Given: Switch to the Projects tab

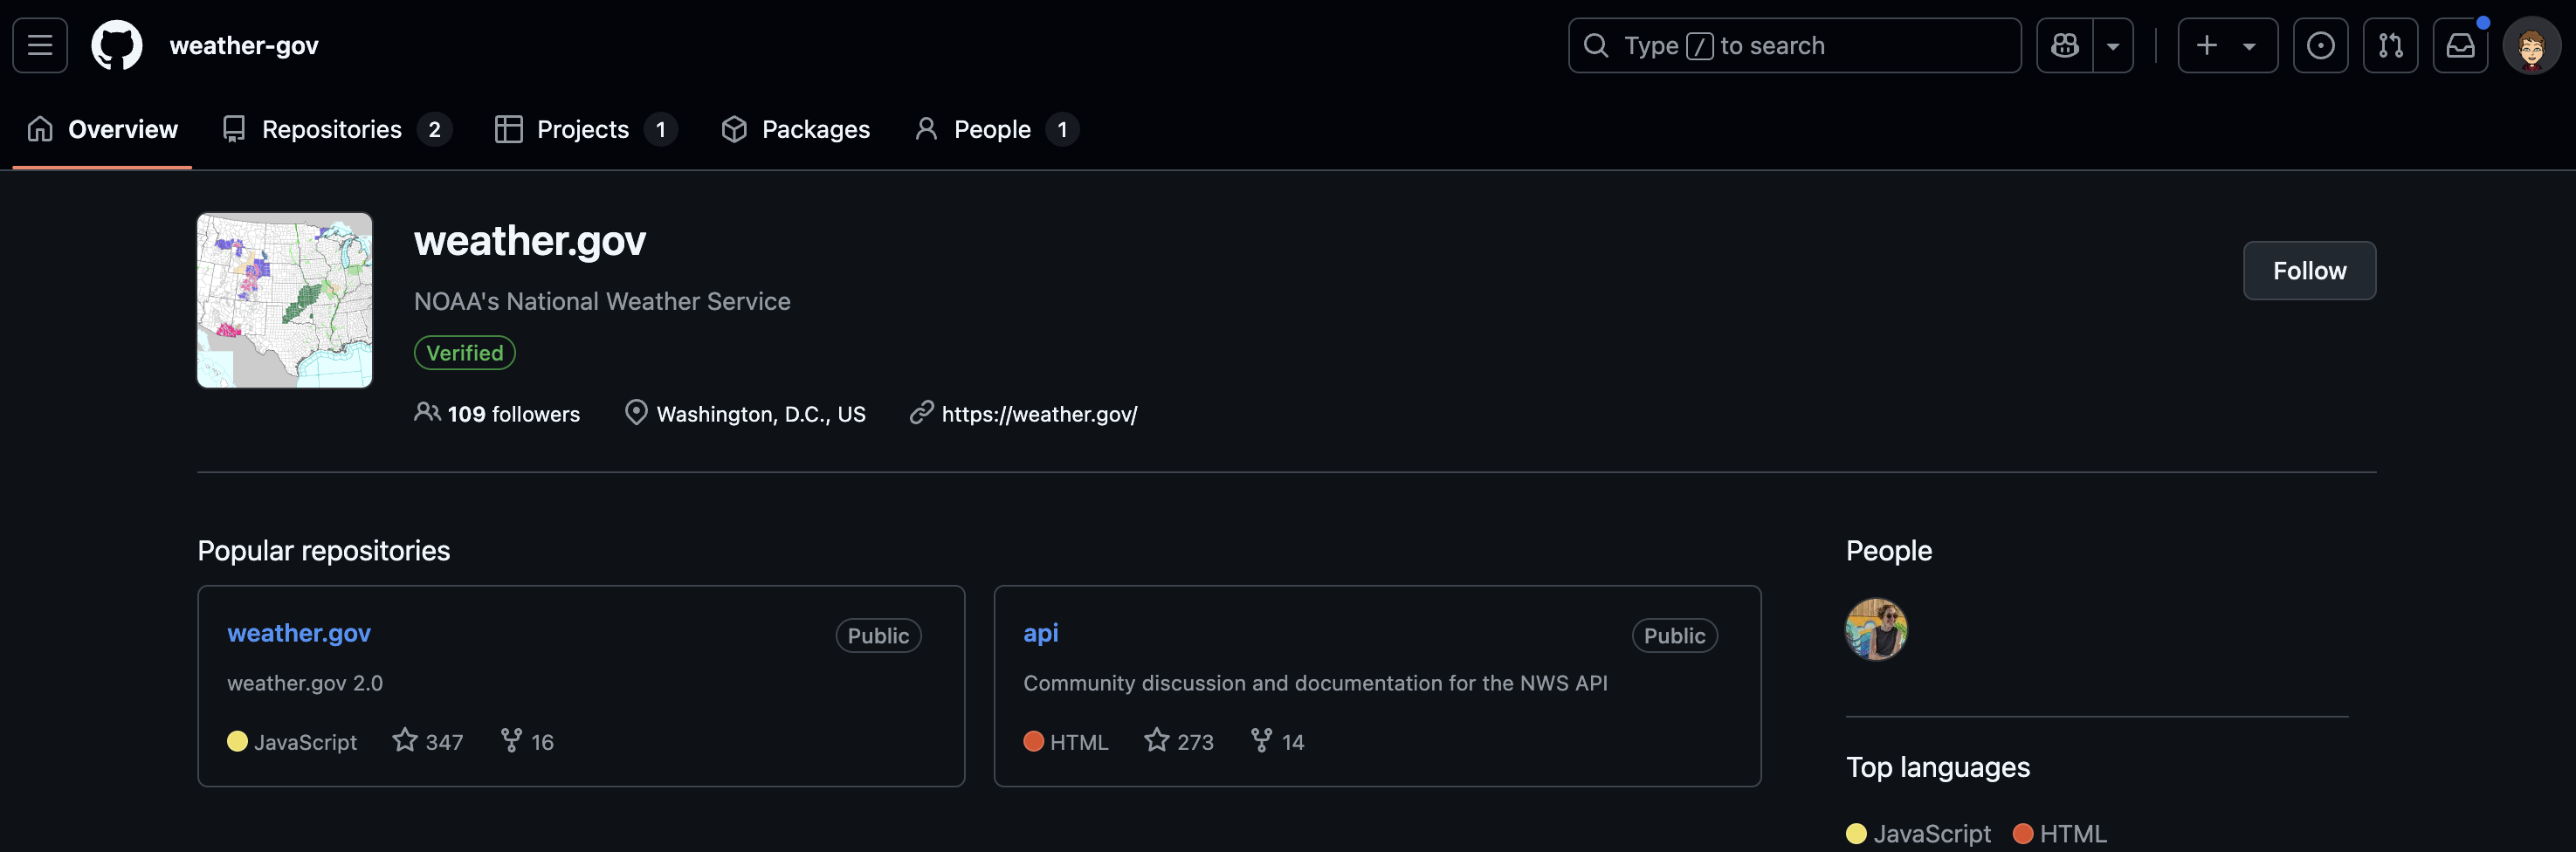Looking at the screenshot, I should click(586, 129).
